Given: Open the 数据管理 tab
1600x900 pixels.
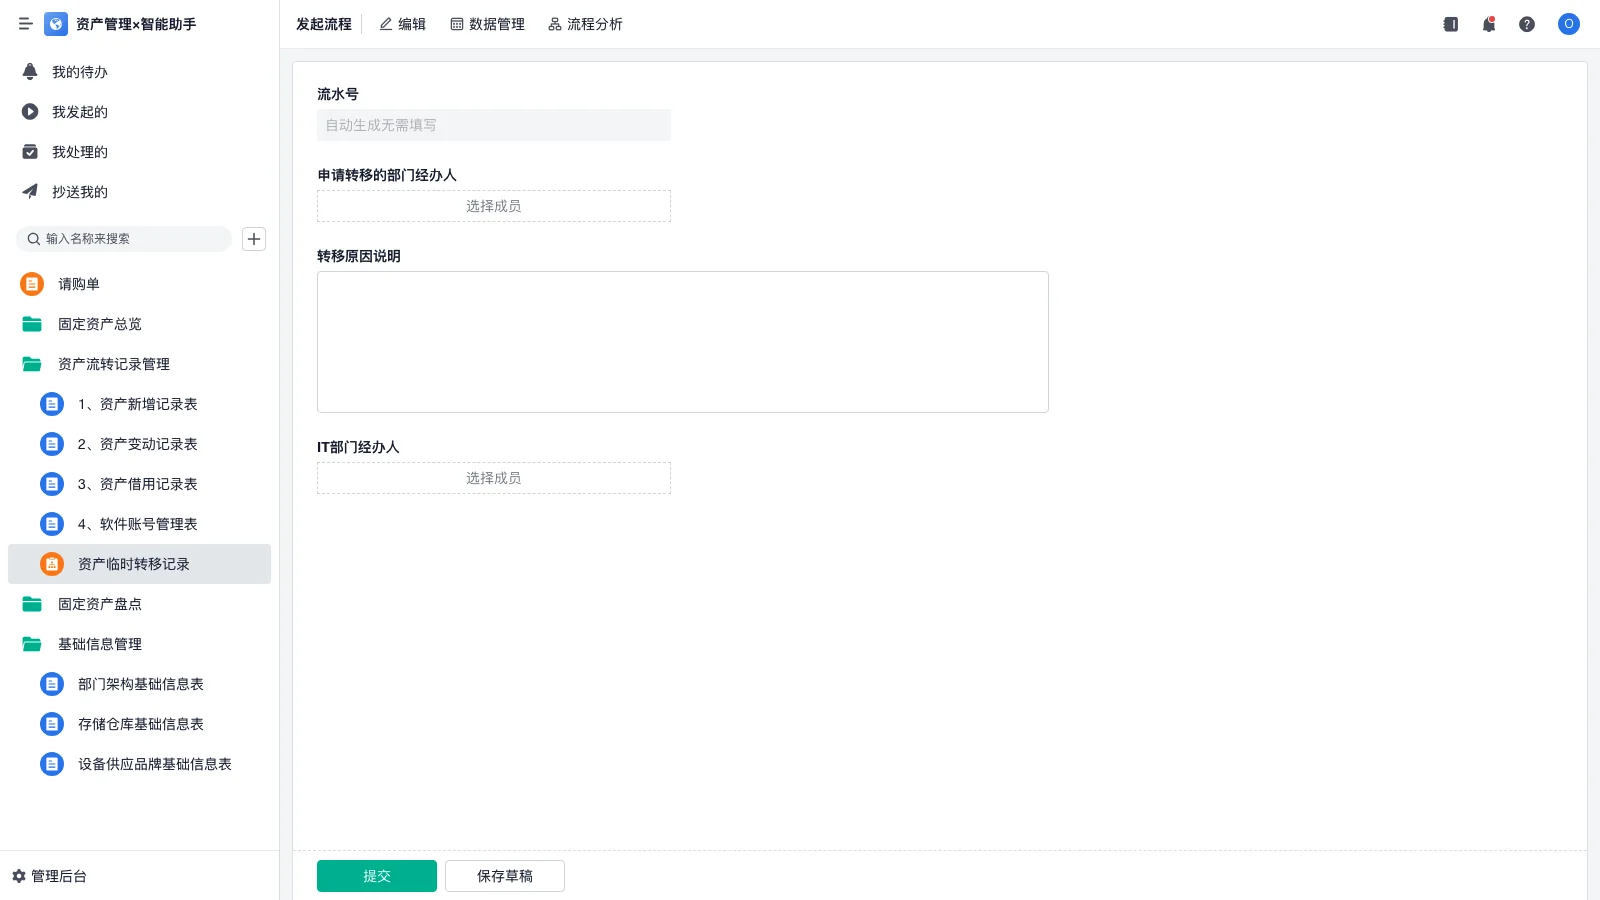Looking at the screenshot, I should (x=487, y=24).
